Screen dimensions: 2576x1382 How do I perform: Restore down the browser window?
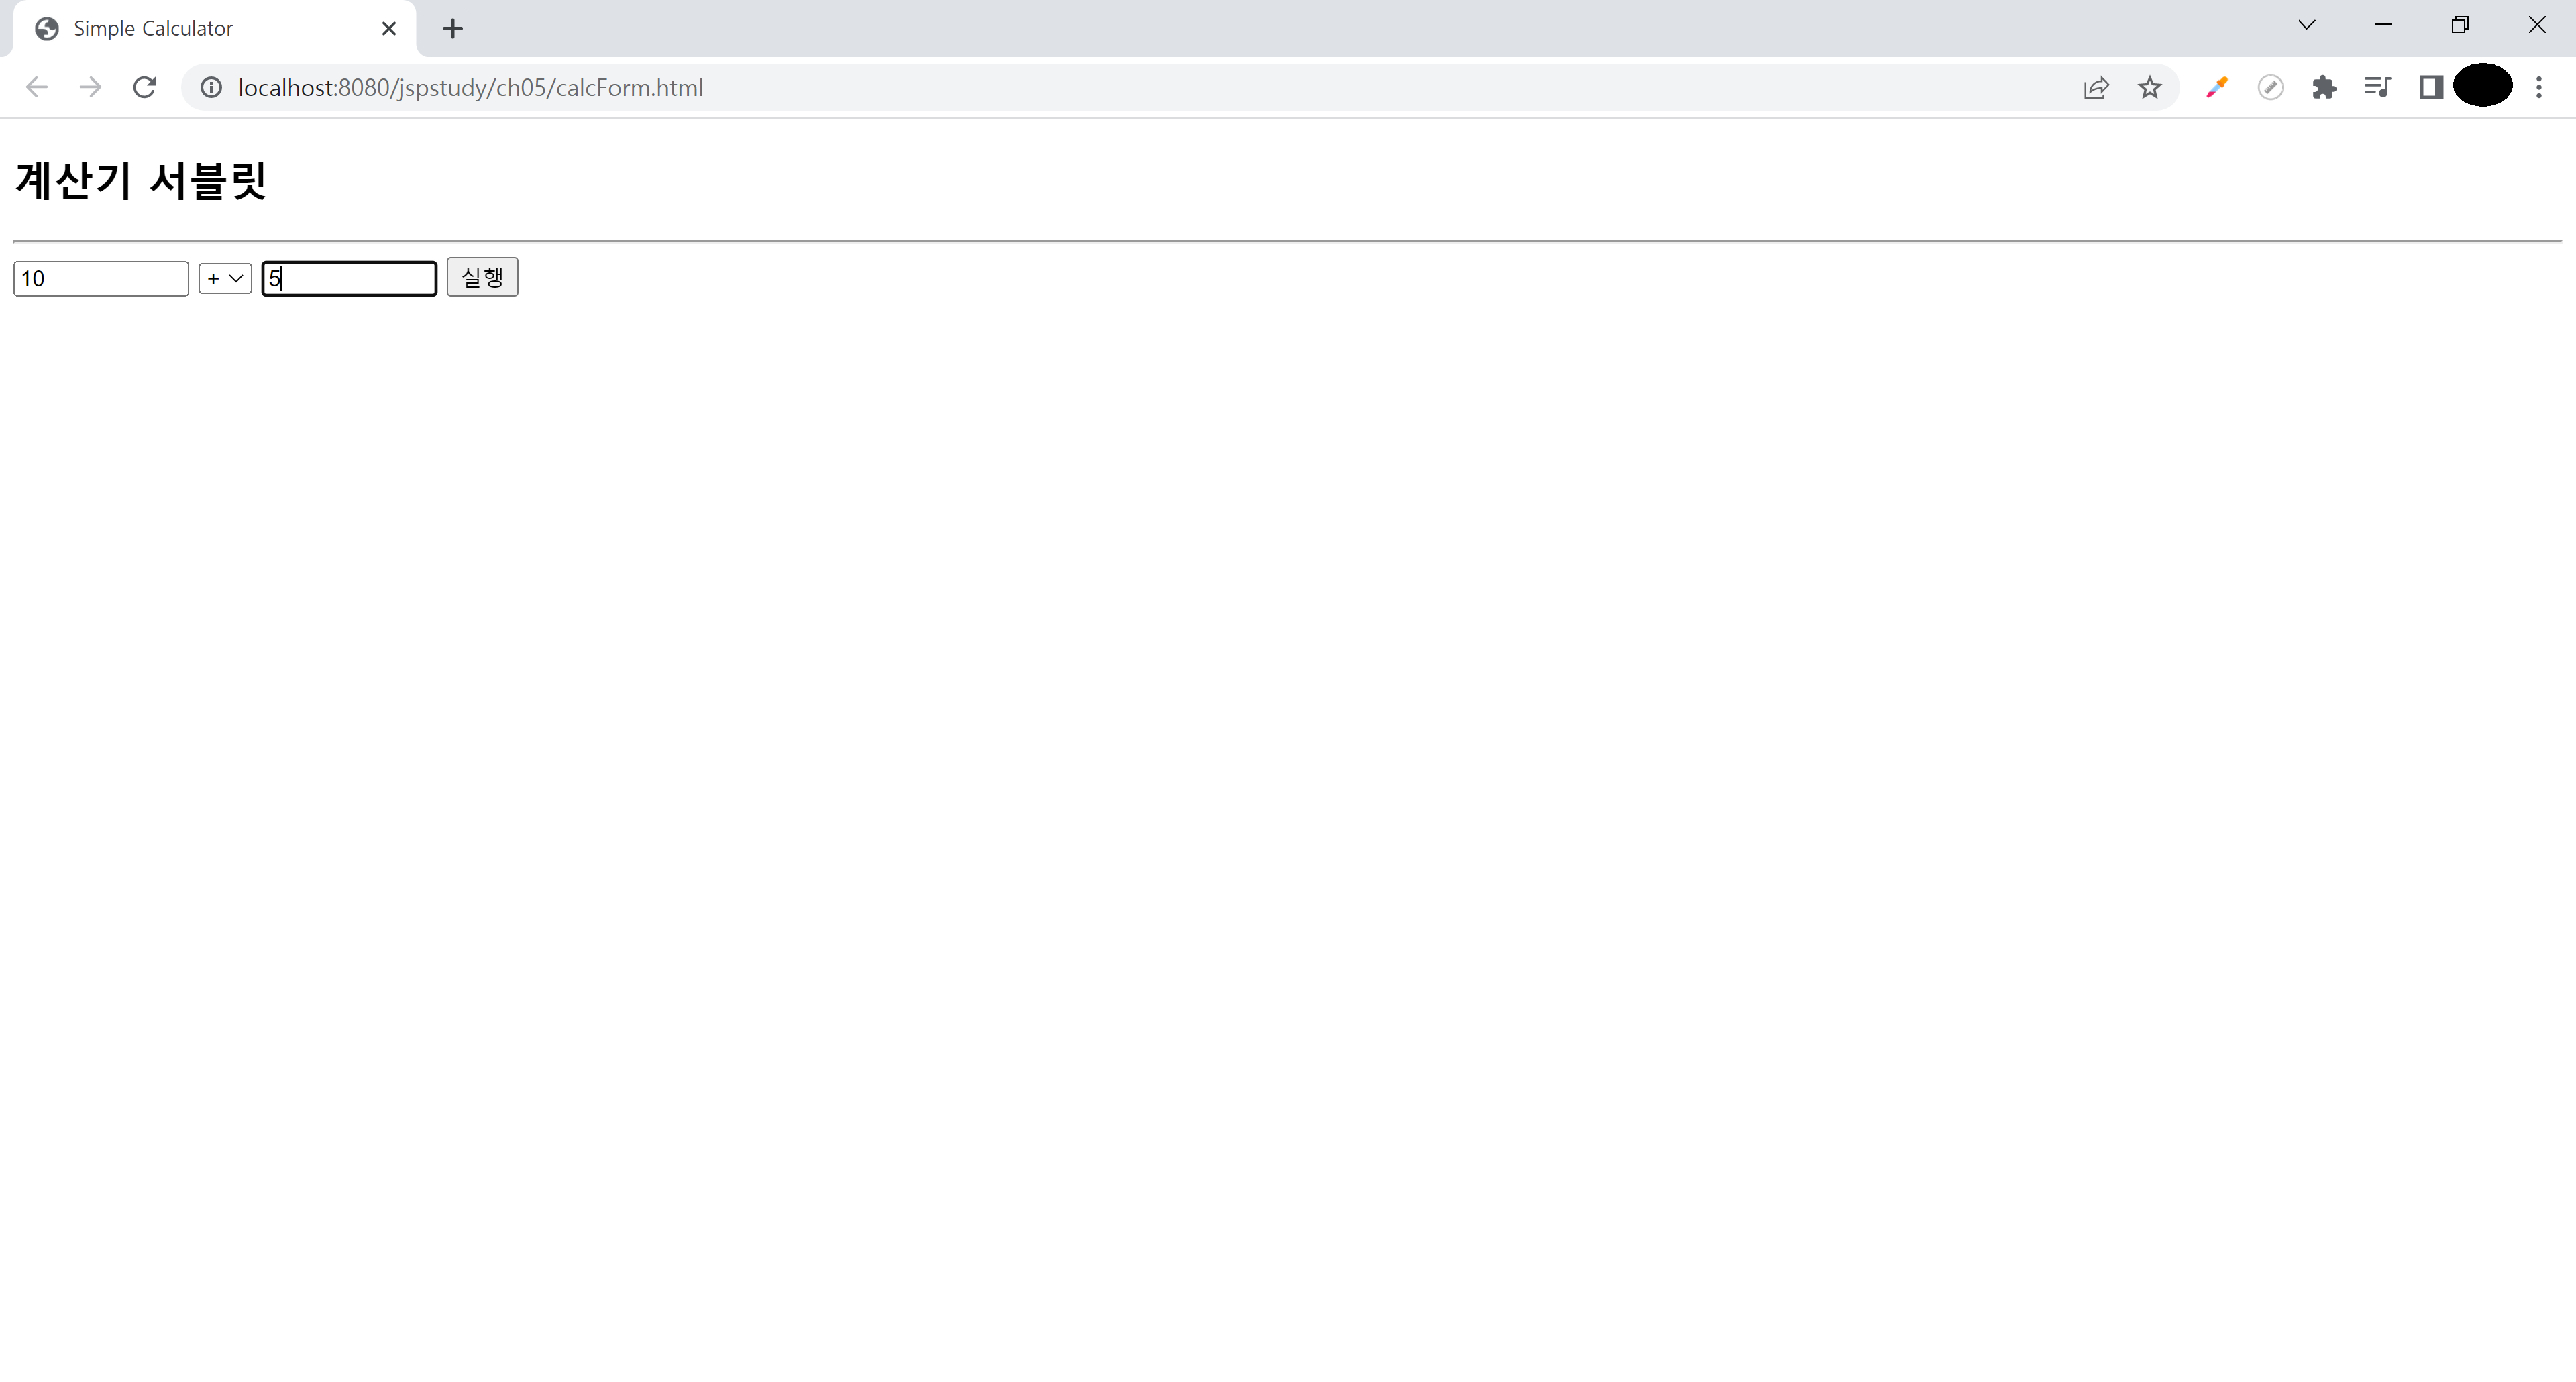pyautogui.click(x=2460, y=25)
